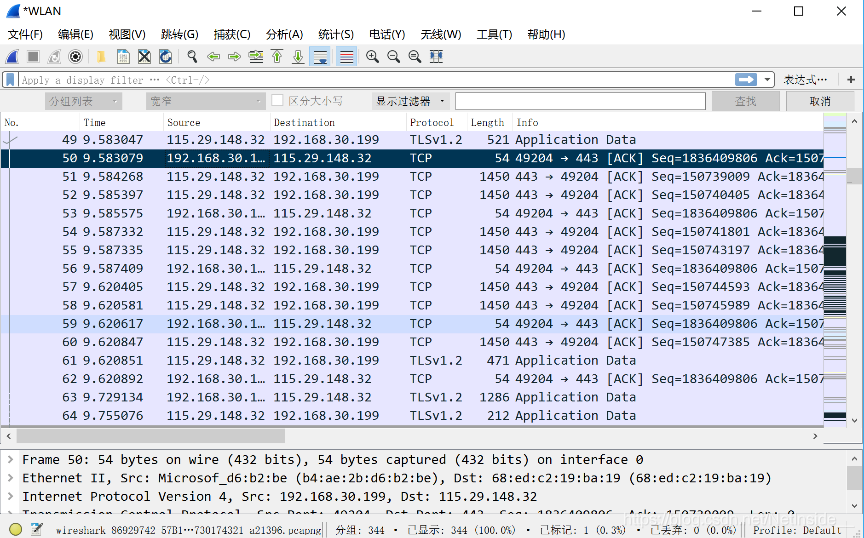
Task: Open 宽窄 character width dropdown
Action: coord(206,101)
